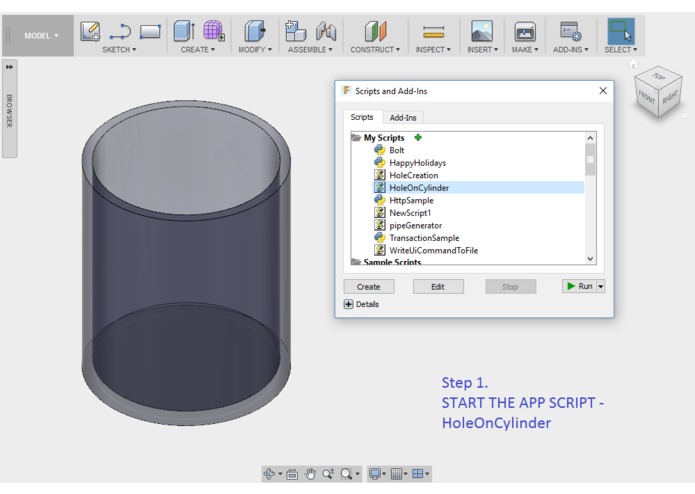This screenshot has width=695, height=494.
Task: Click the Create Sketch icon
Action: click(90, 31)
